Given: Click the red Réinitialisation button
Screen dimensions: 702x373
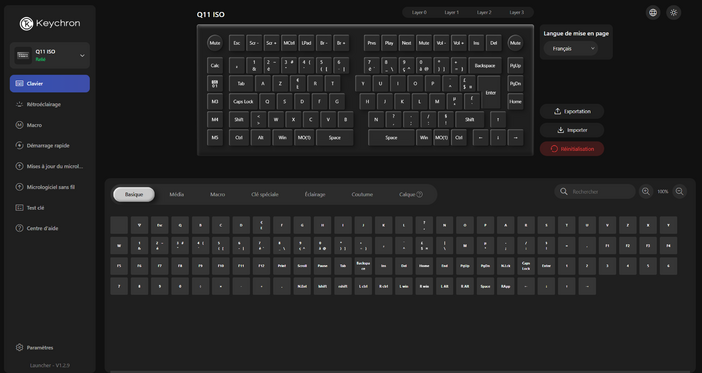Looking at the screenshot, I should pyautogui.click(x=572, y=149).
